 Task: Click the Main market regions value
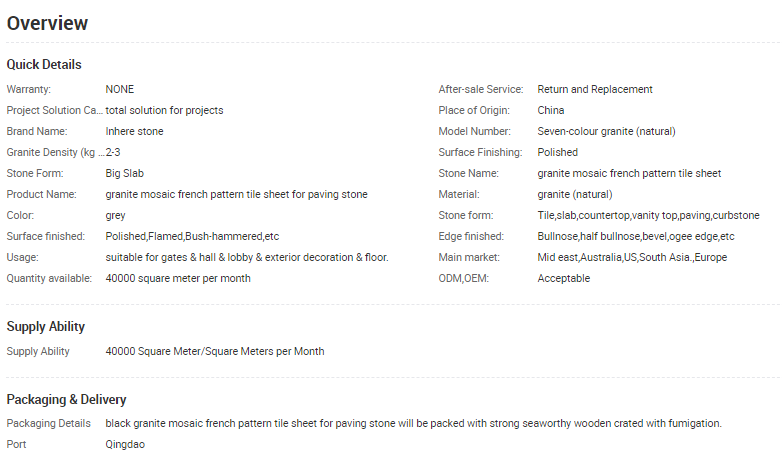[x=632, y=257]
